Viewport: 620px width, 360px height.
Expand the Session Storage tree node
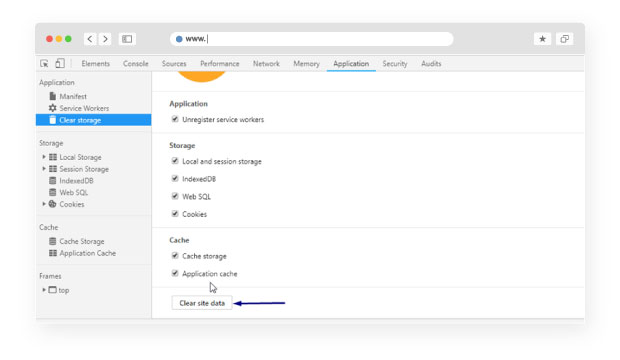click(x=44, y=169)
